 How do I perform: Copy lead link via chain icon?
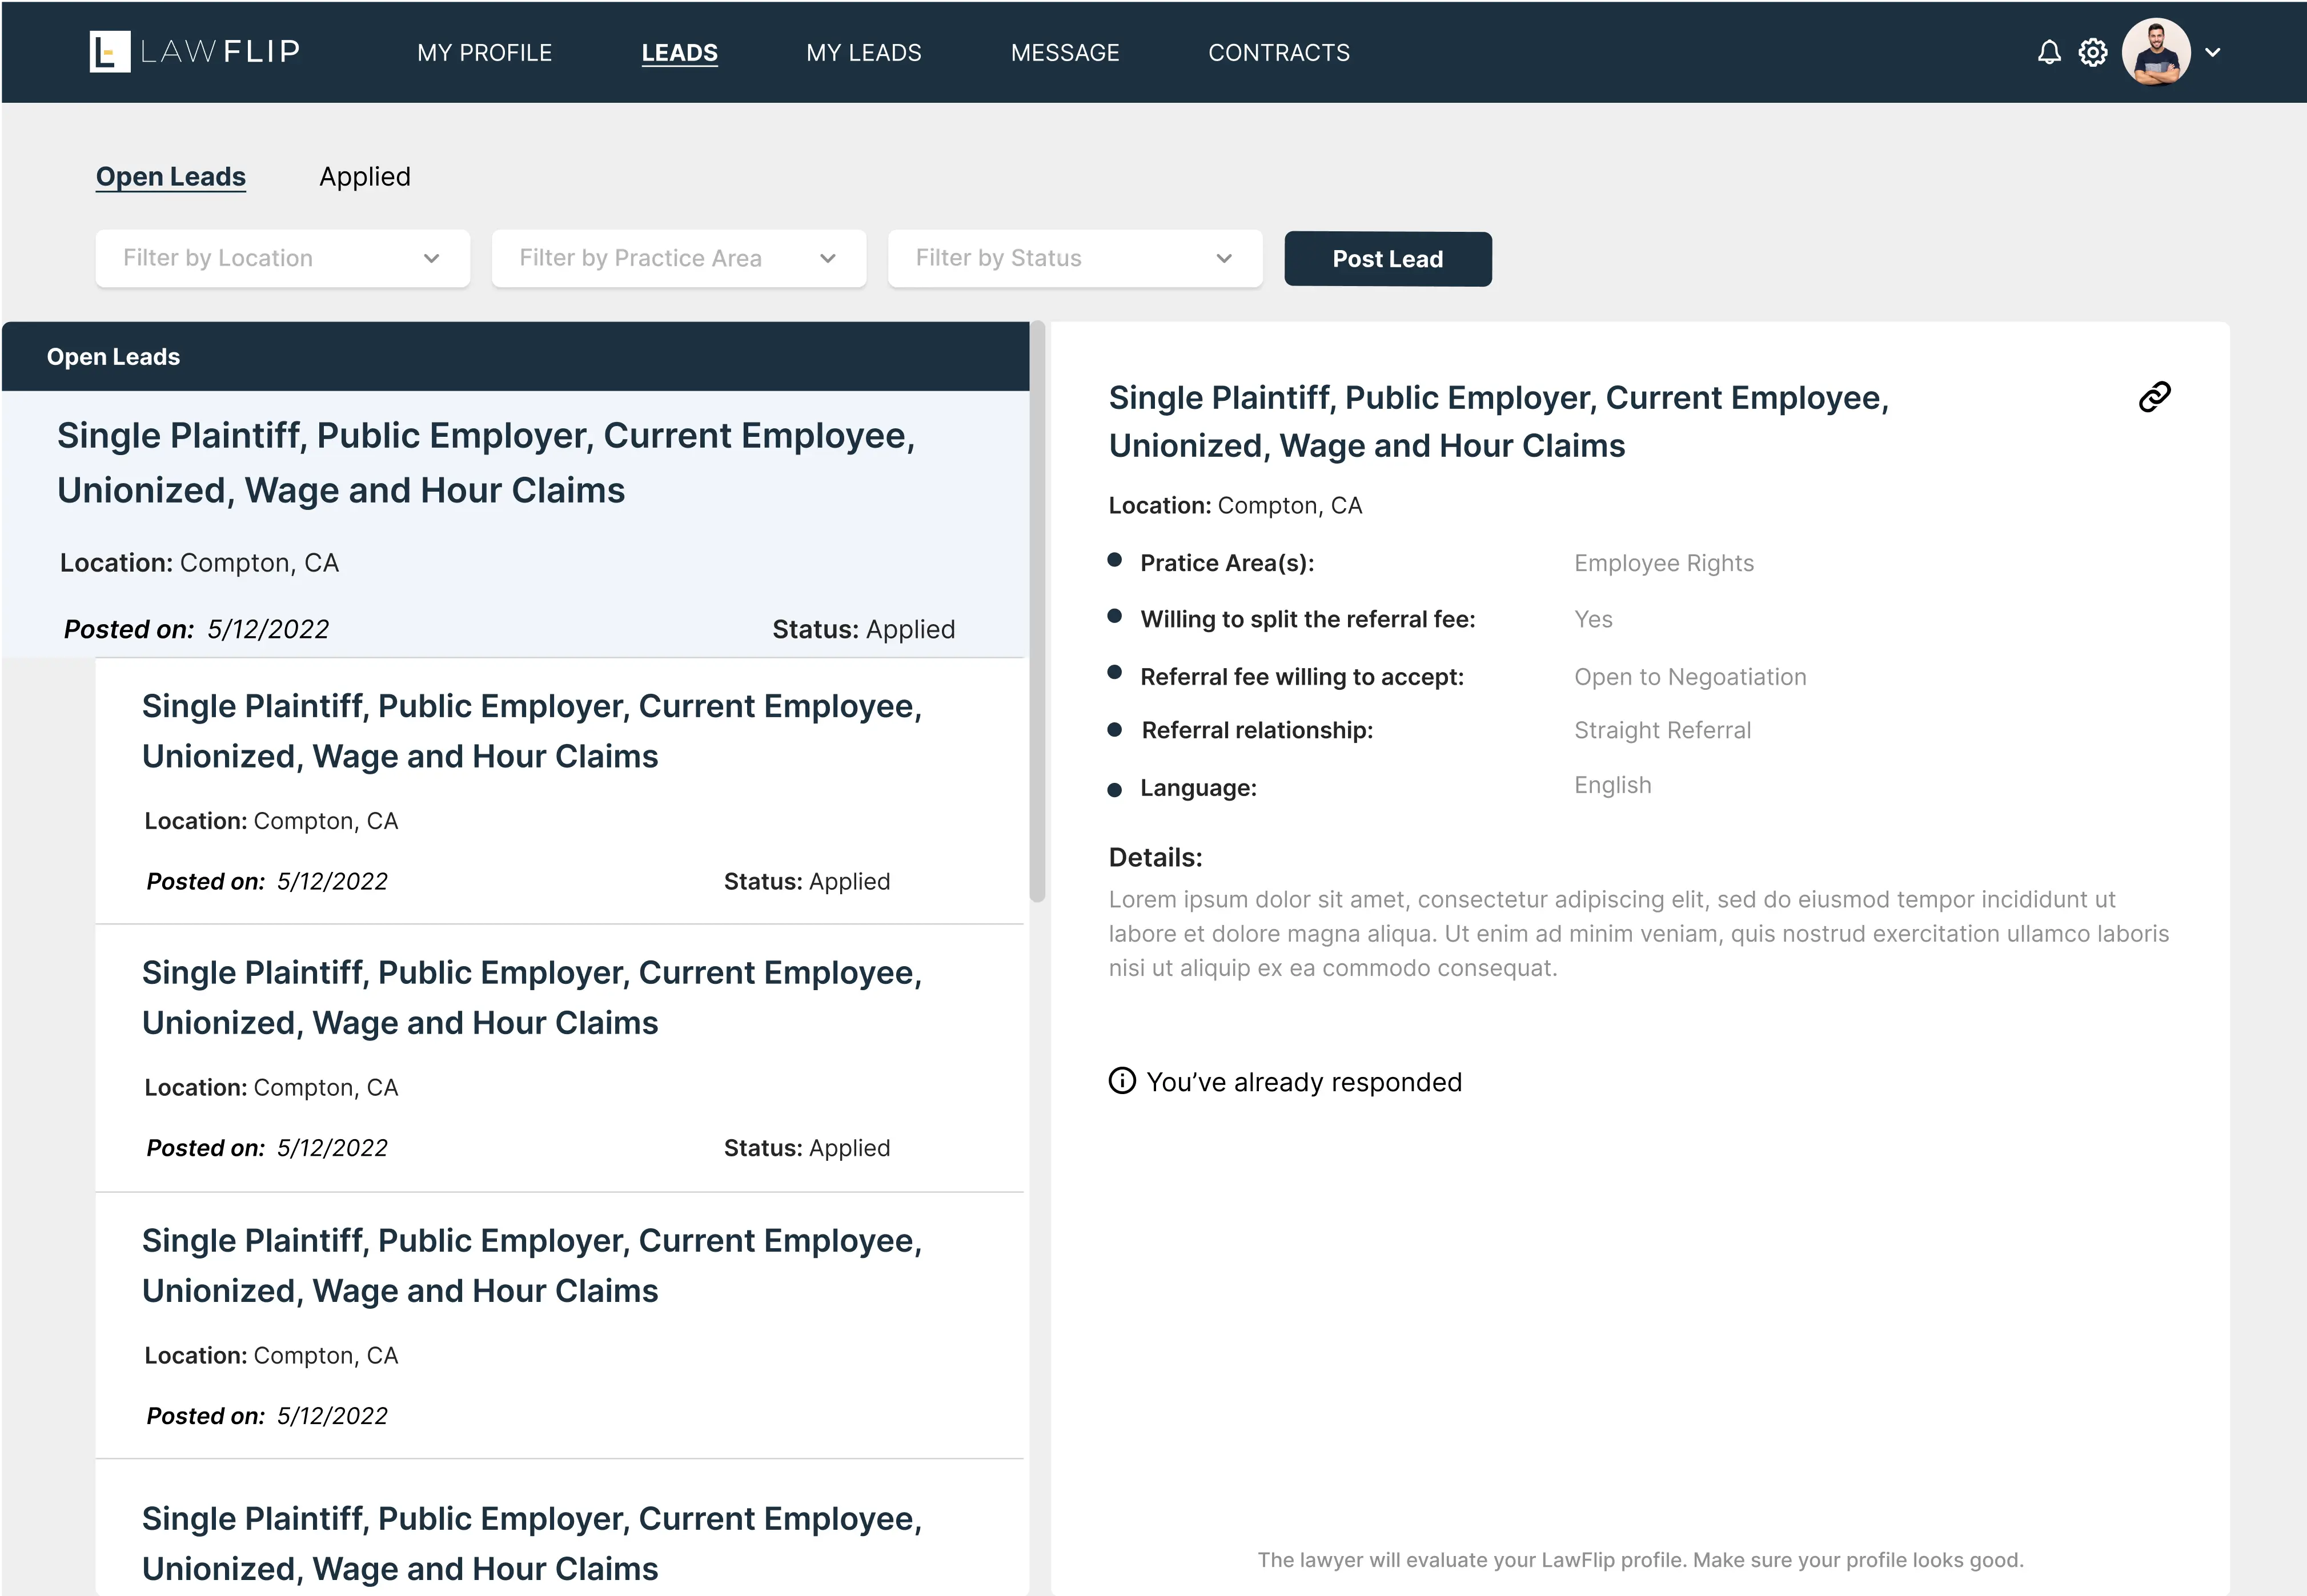[2155, 397]
